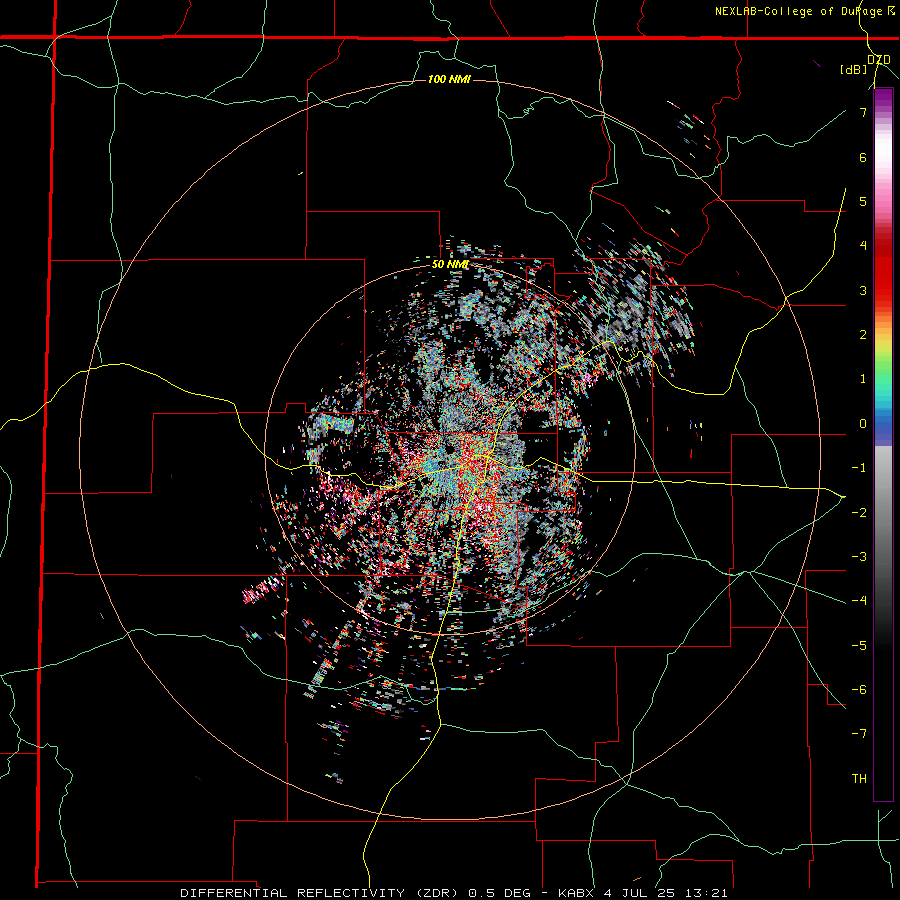This screenshot has width=900, height=900.
Task: Click the 7 value on color scale
Action: [x=863, y=112]
